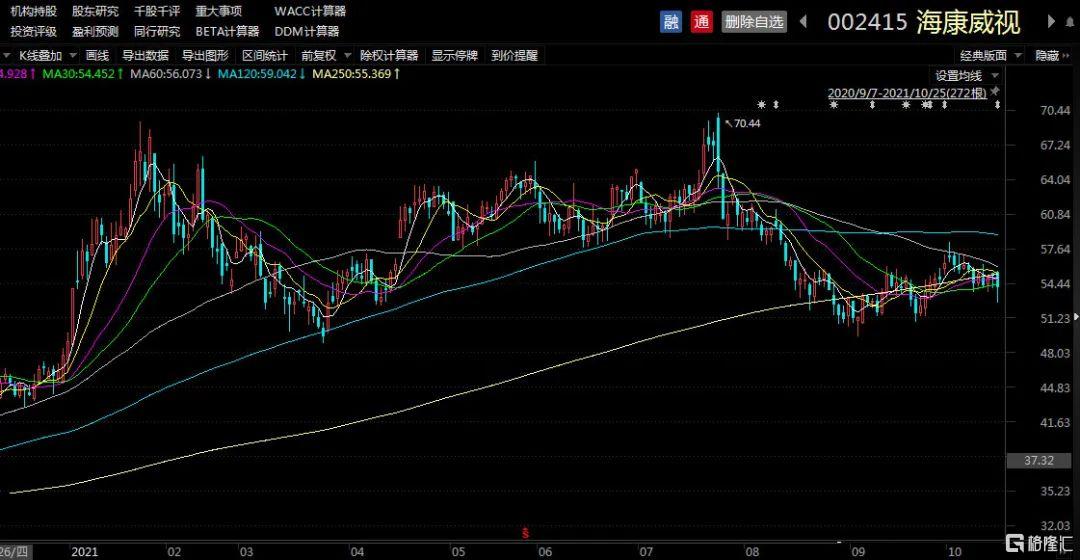This screenshot has height=560, width=1080.
Task: Click the highlighted 37.32 price axis tag
Action: click(1039, 460)
